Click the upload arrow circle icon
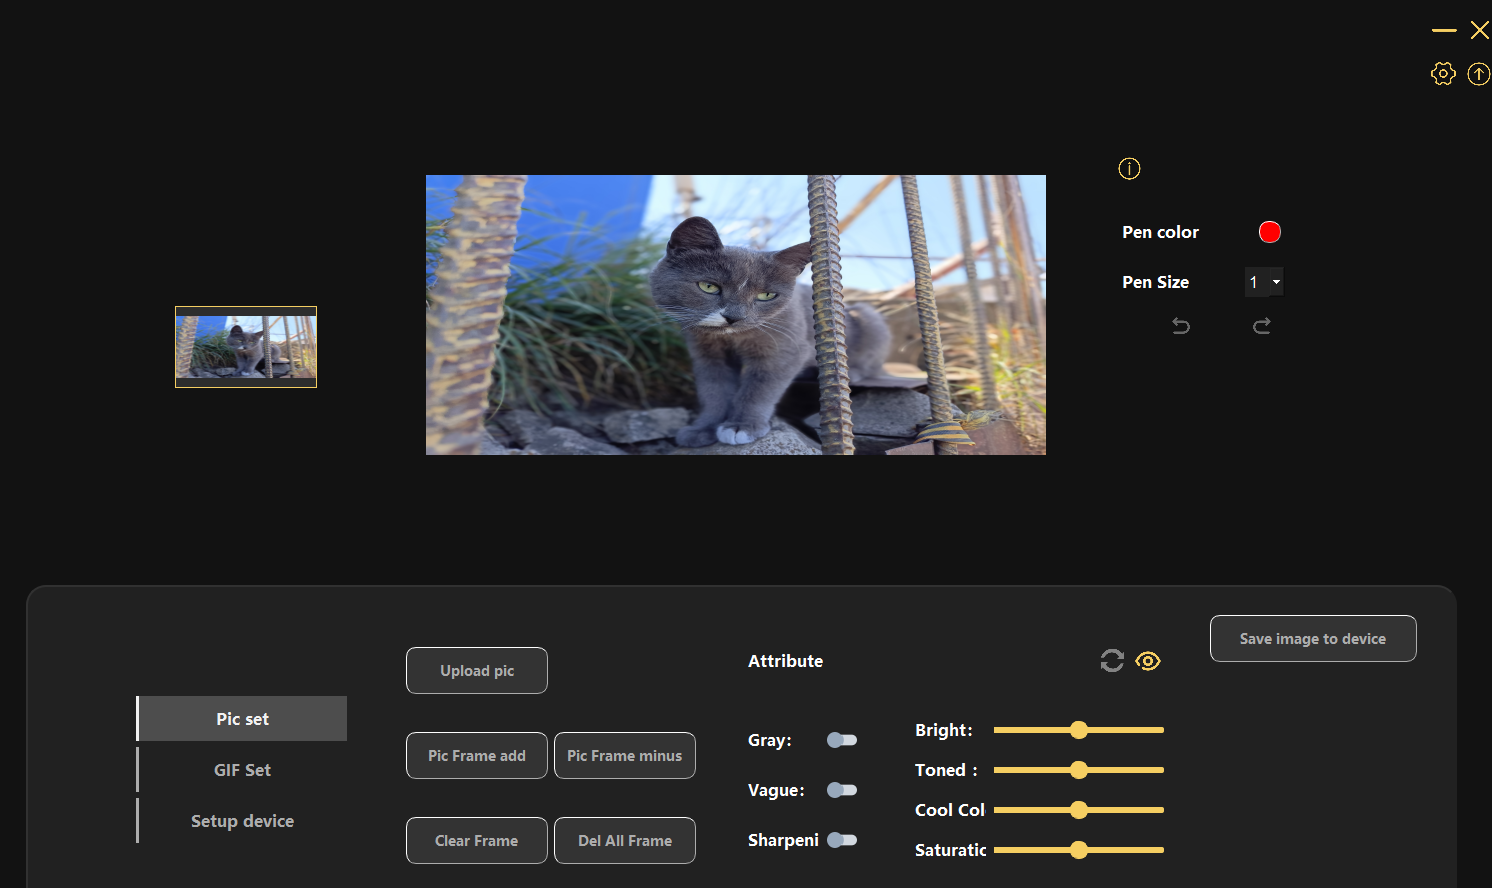 coord(1479,73)
